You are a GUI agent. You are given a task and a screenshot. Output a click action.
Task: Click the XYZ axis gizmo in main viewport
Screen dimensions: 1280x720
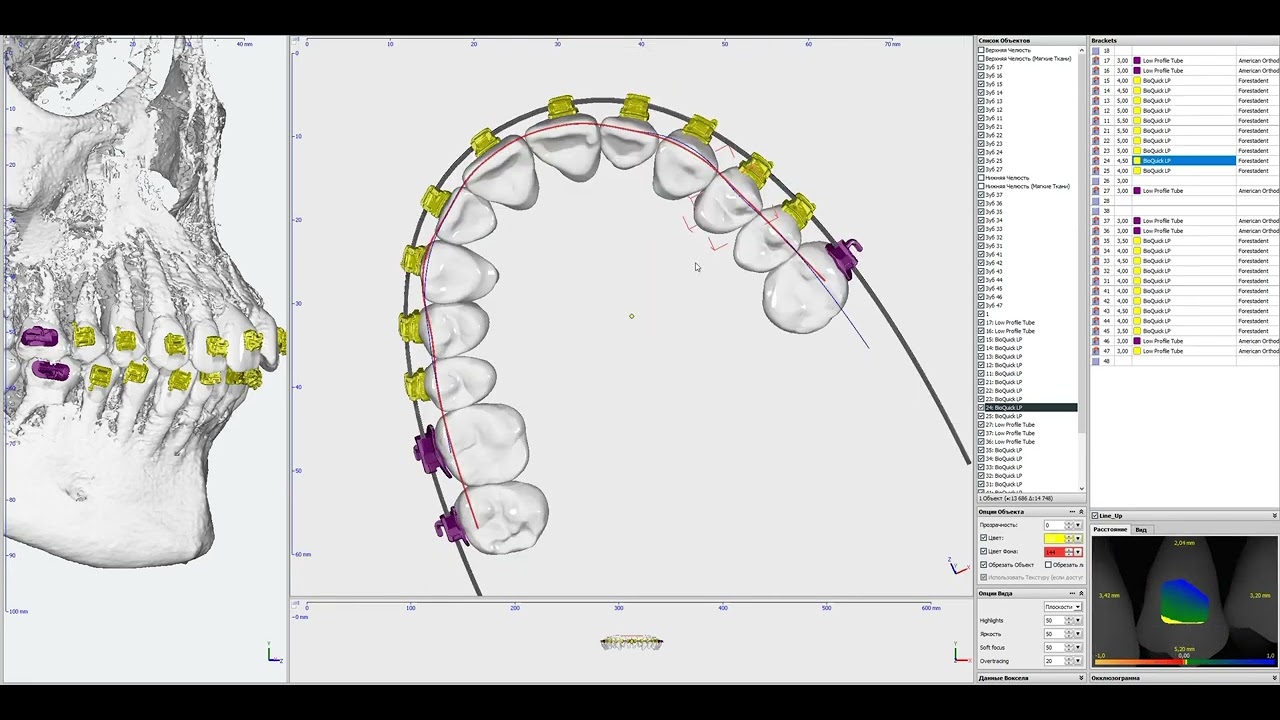[958, 567]
